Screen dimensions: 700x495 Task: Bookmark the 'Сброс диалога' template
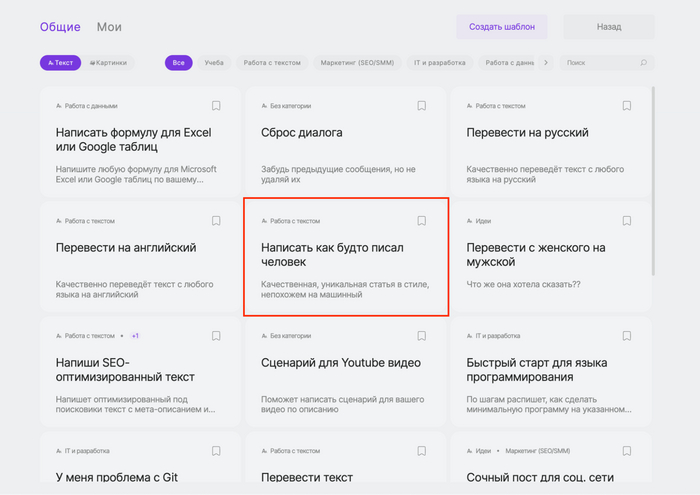point(421,105)
